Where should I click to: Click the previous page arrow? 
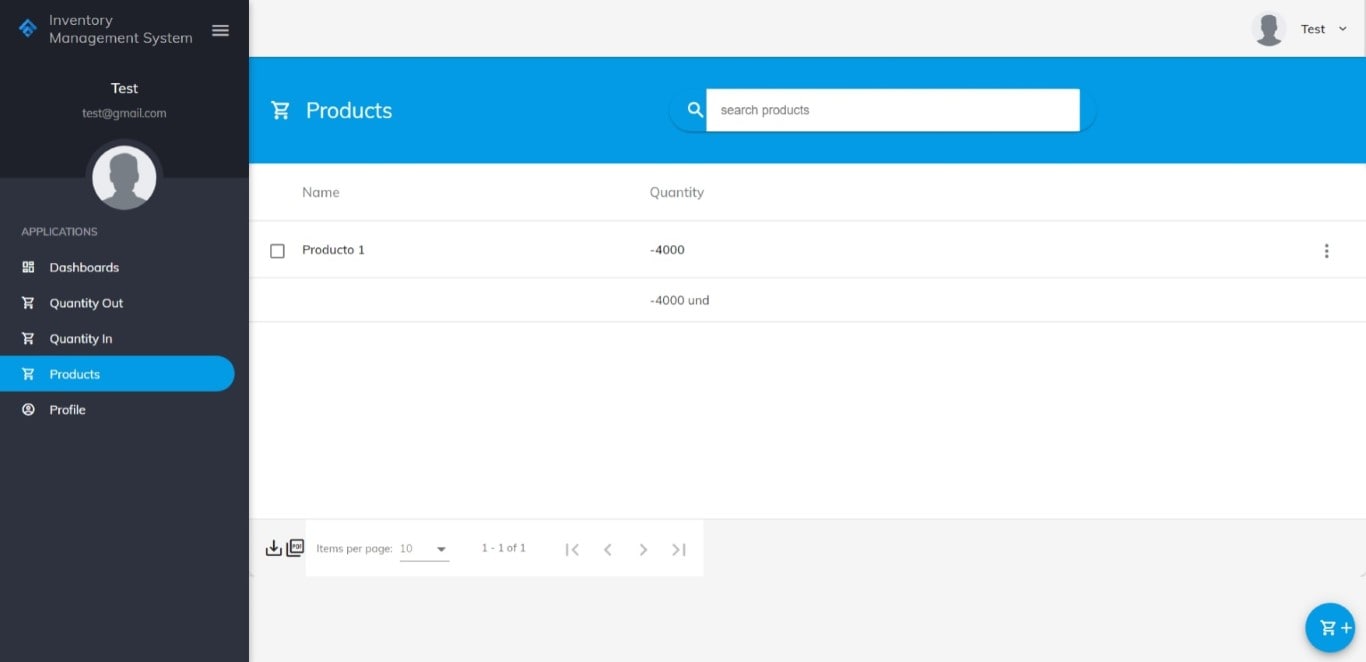(607, 549)
